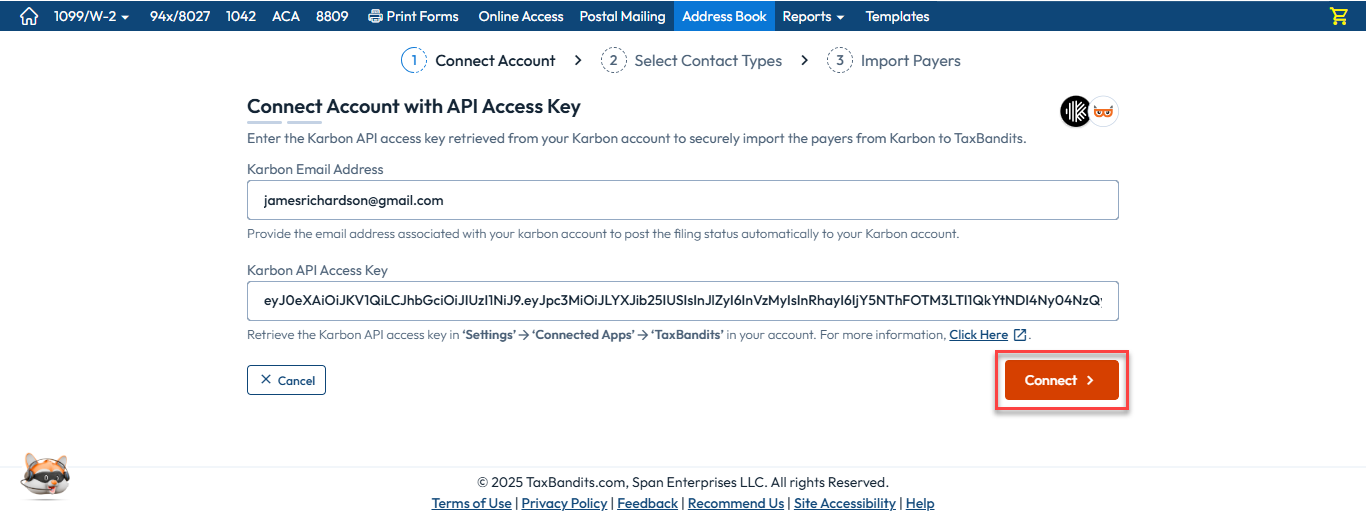1366x522 pixels.
Task: Click the Karbon Email Address field
Action: [x=682, y=200]
